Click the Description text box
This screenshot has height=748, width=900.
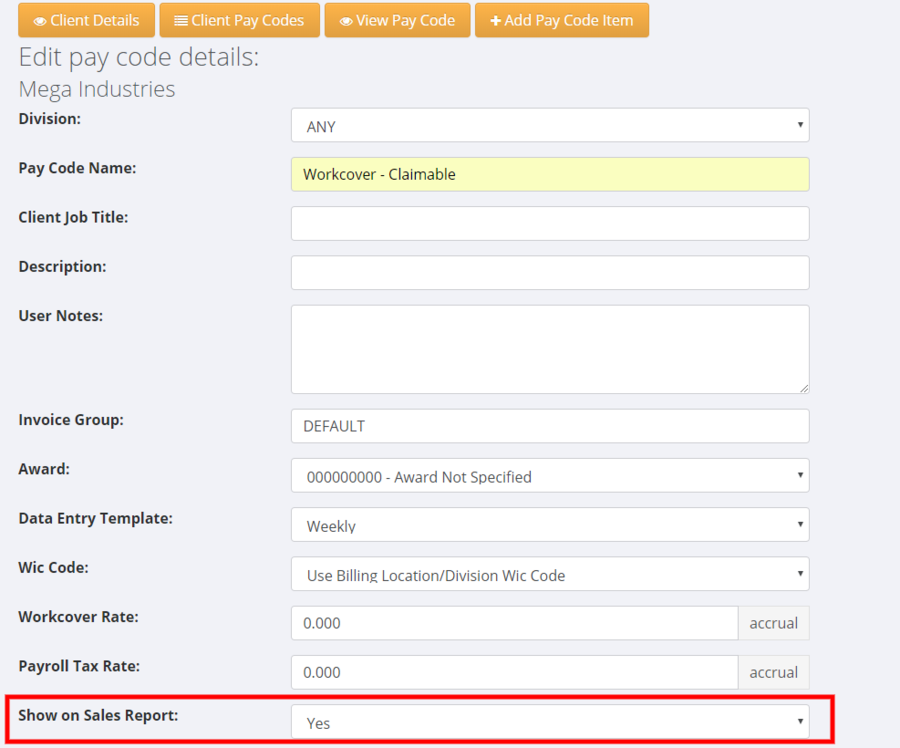[549, 273]
